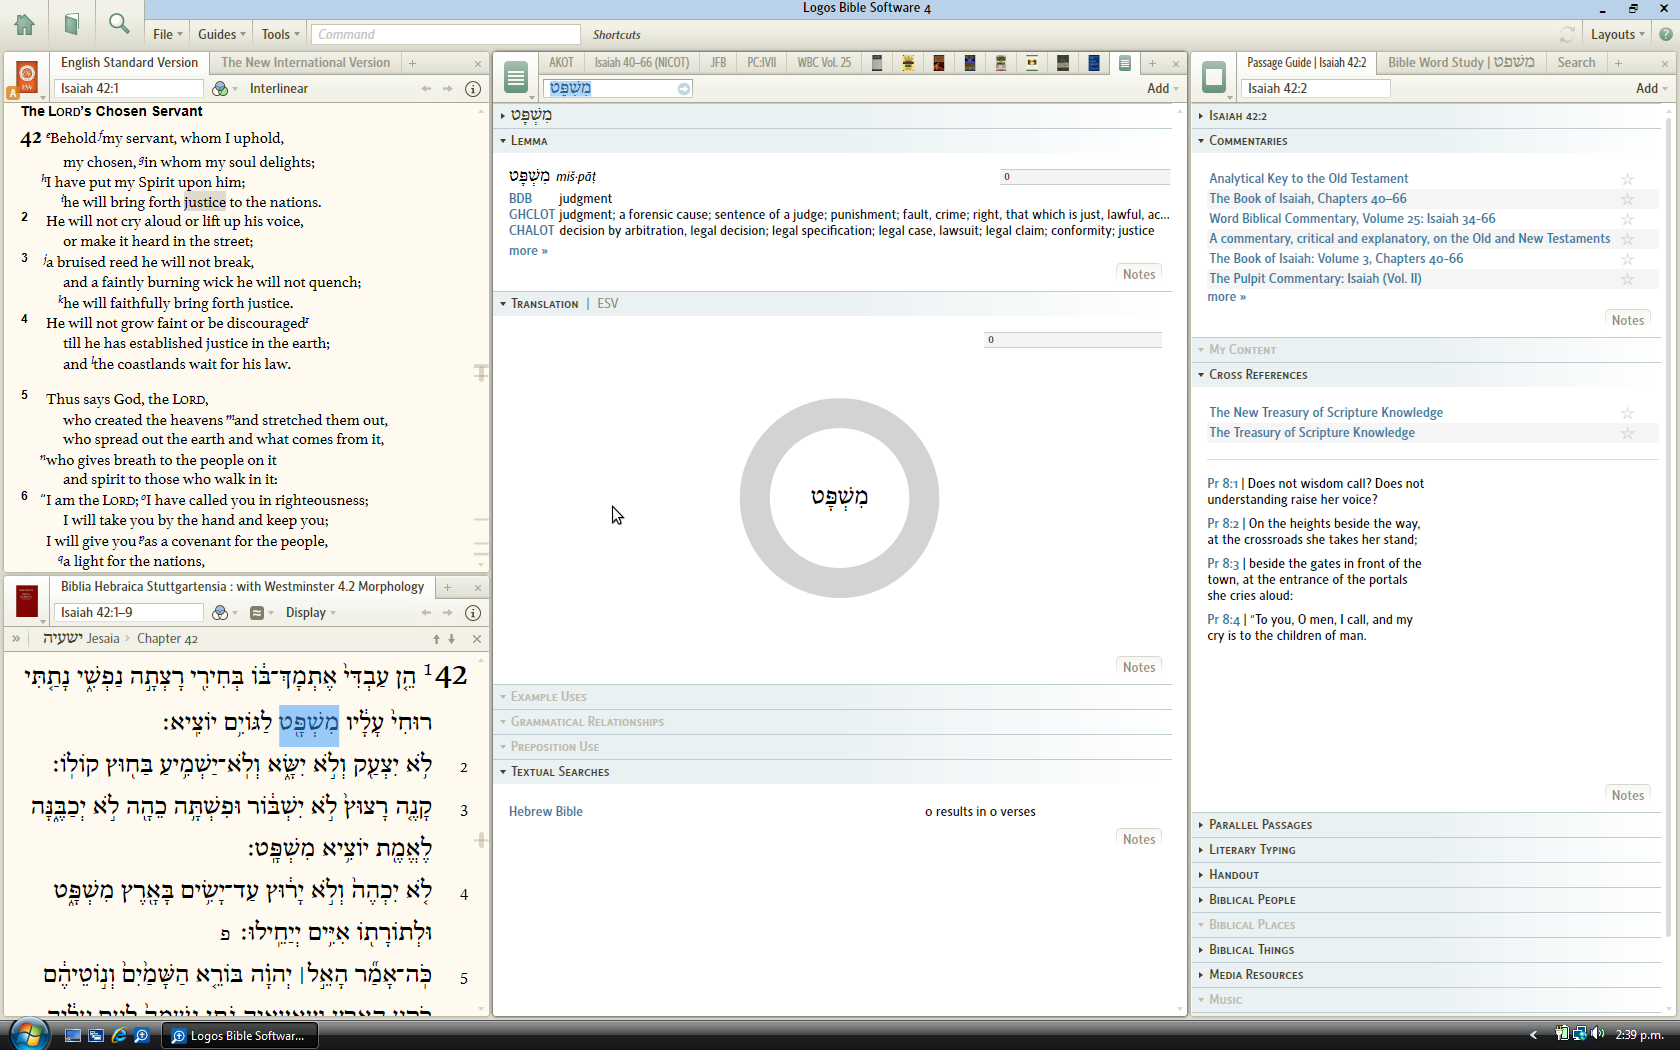The image size is (1680, 1050).
Task: Adjust the Translation section count slider
Action: tap(1072, 340)
